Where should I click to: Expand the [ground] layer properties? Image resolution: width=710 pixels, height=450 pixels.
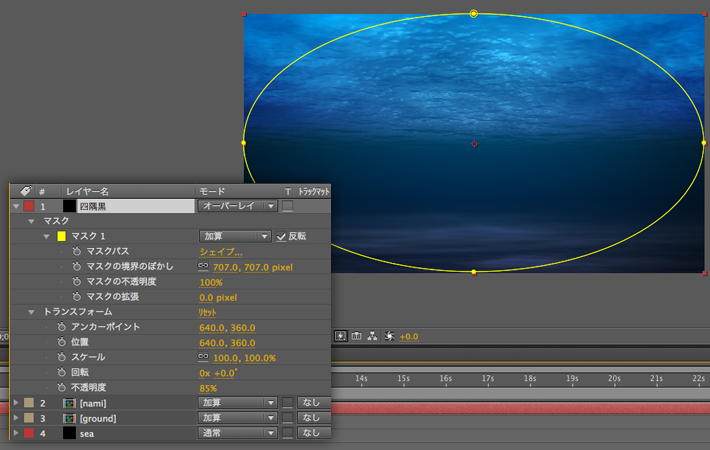point(15,418)
